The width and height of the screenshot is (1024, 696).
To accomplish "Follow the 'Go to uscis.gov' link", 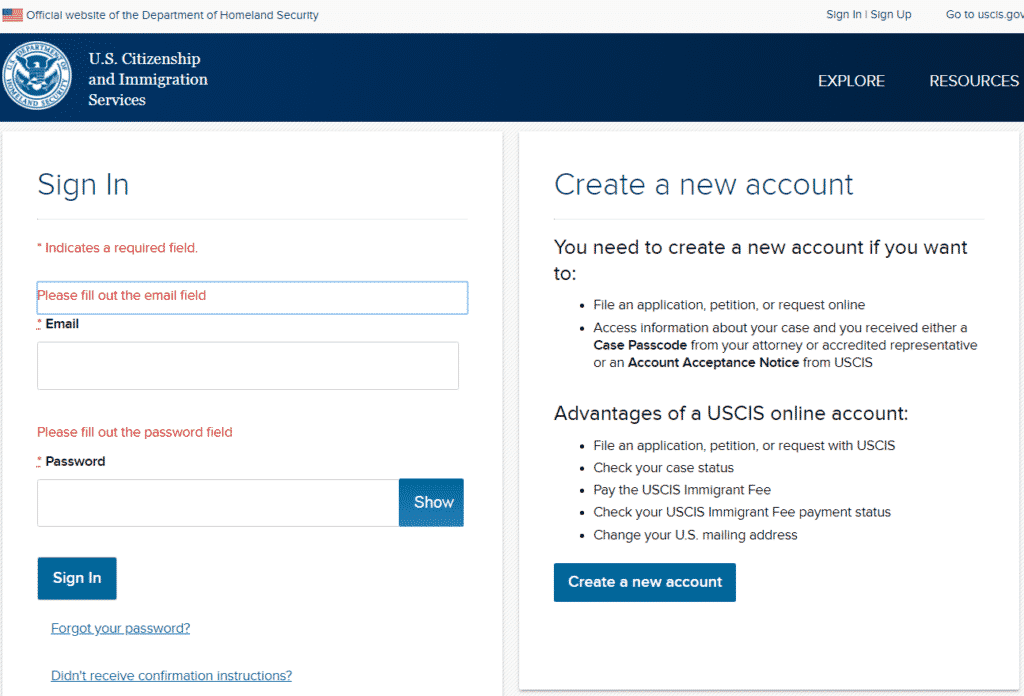I will click(985, 14).
